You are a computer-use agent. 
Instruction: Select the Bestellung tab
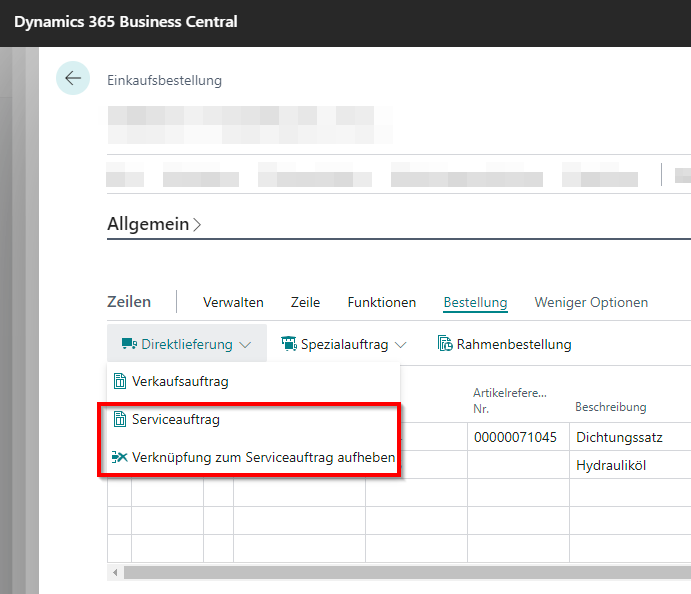475,302
